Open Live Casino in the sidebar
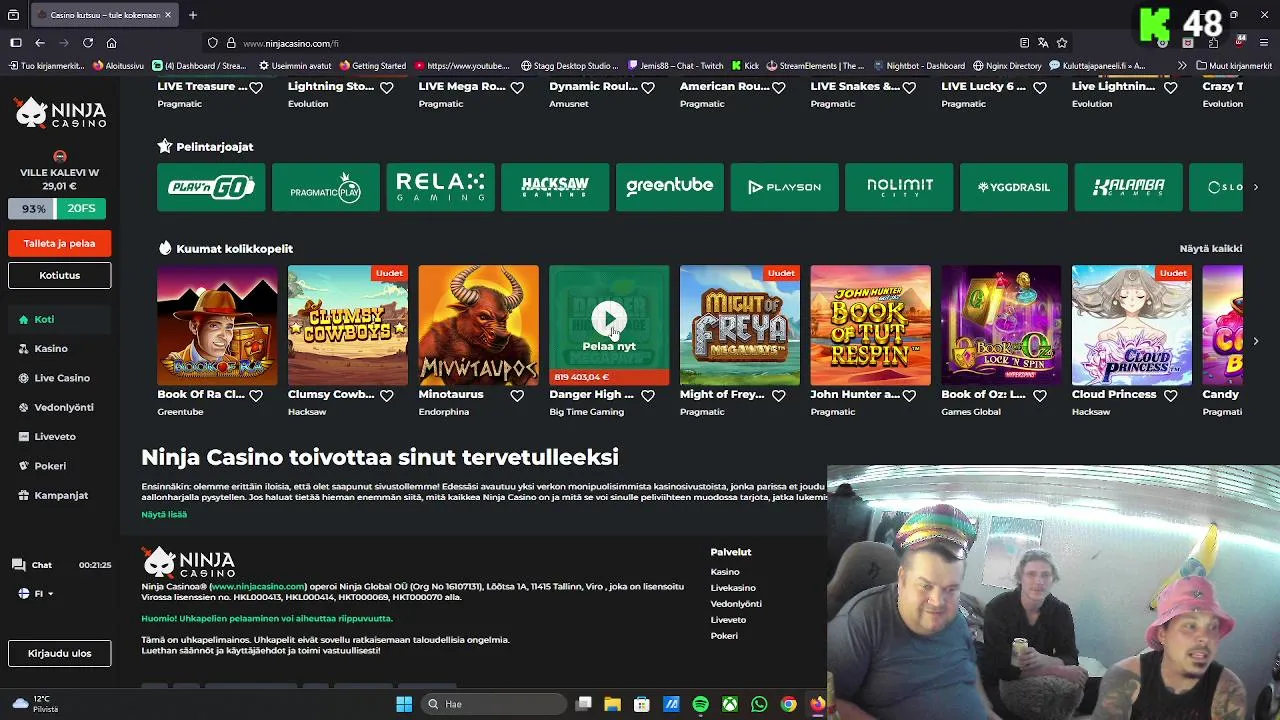Screen dimensions: 1280x720 (x=54, y=378)
